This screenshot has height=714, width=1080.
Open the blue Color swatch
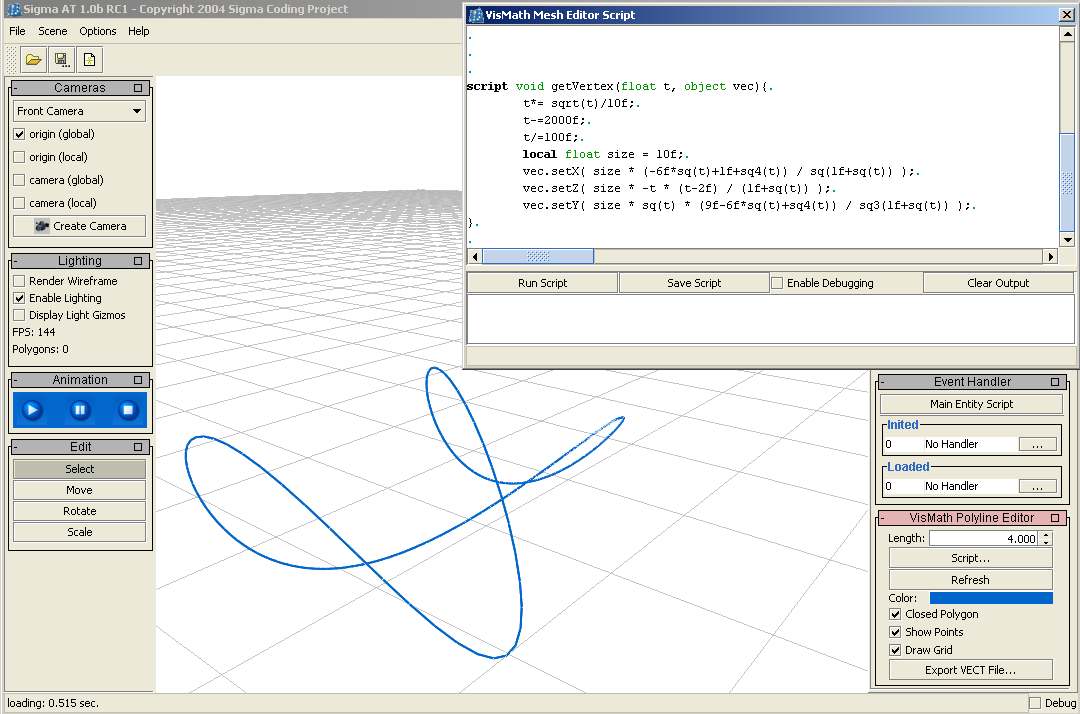coord(991,598)
